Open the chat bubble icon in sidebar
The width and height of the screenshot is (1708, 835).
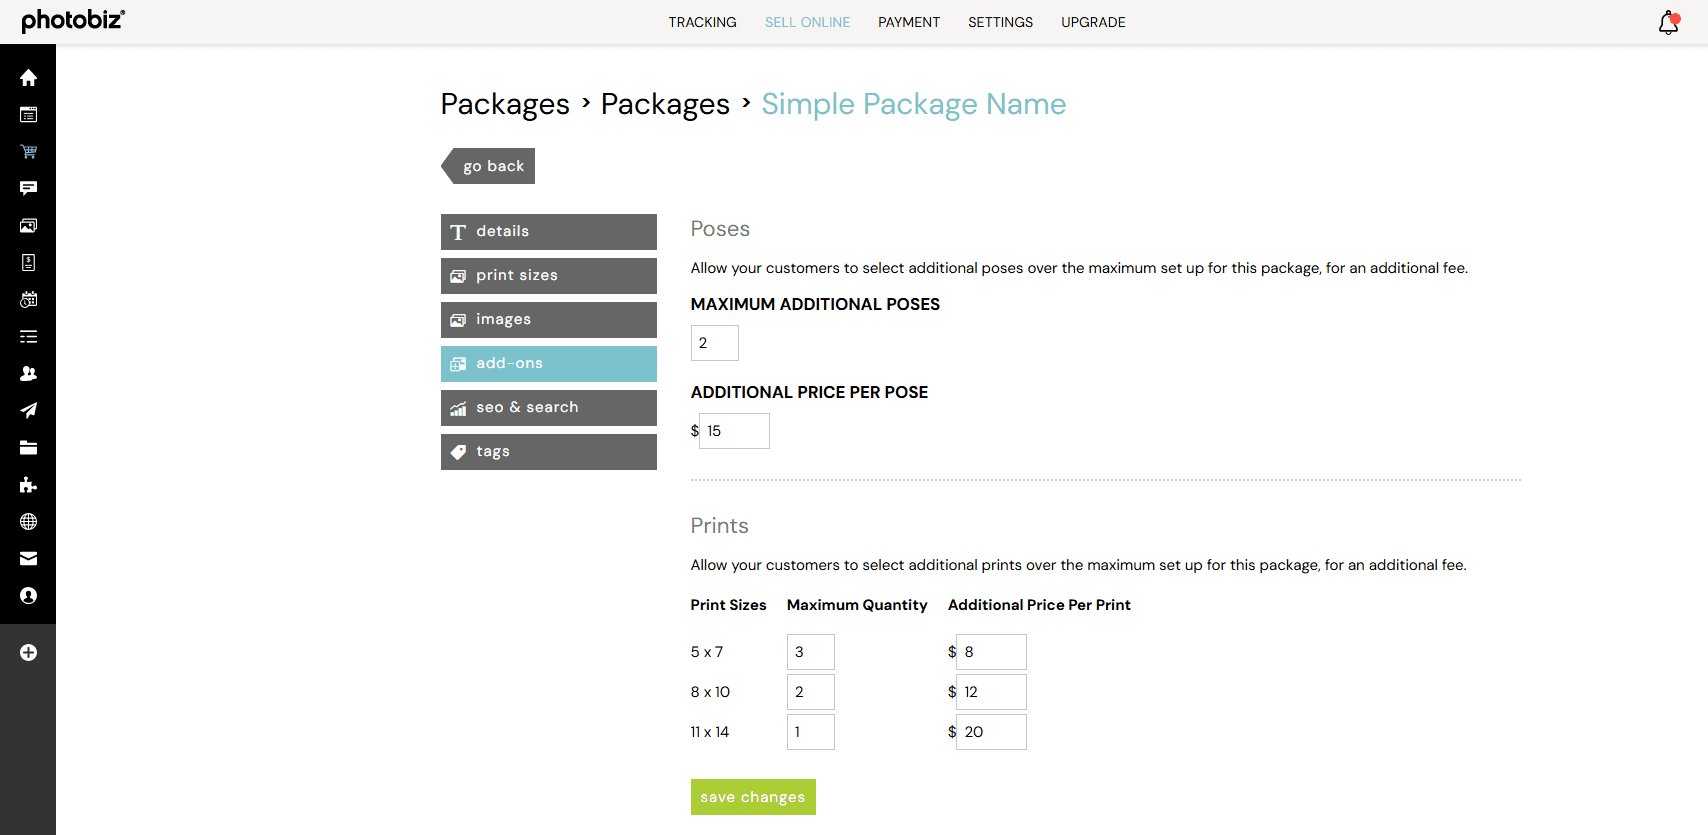(28, 189)
